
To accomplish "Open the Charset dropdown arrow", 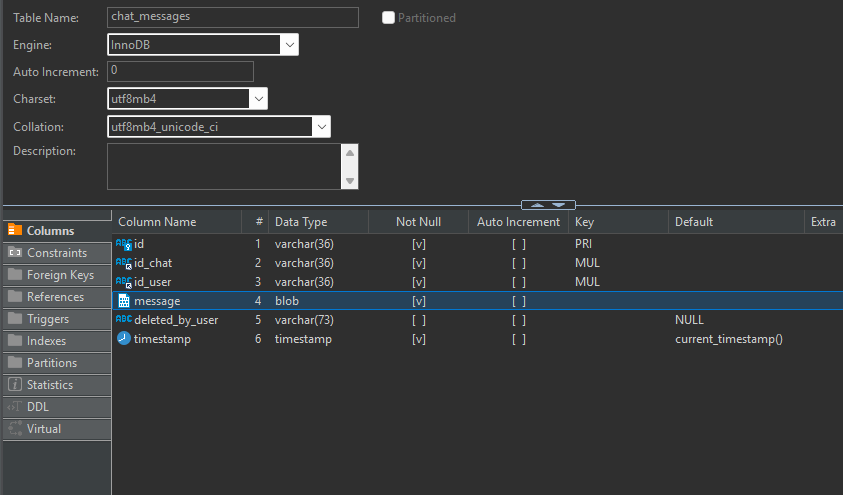I will coord(259,99).
